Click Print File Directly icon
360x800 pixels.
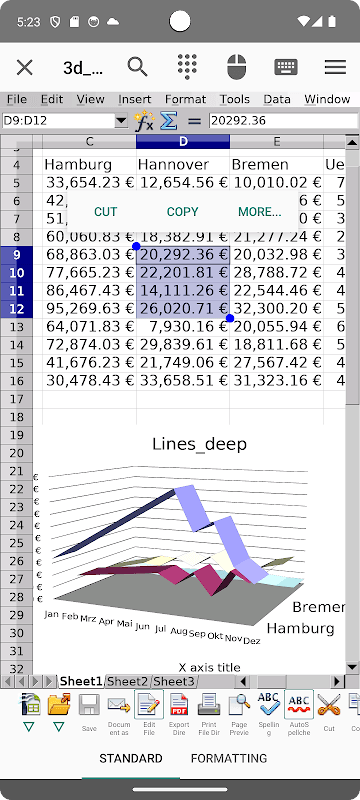click(x=209, y=704)
